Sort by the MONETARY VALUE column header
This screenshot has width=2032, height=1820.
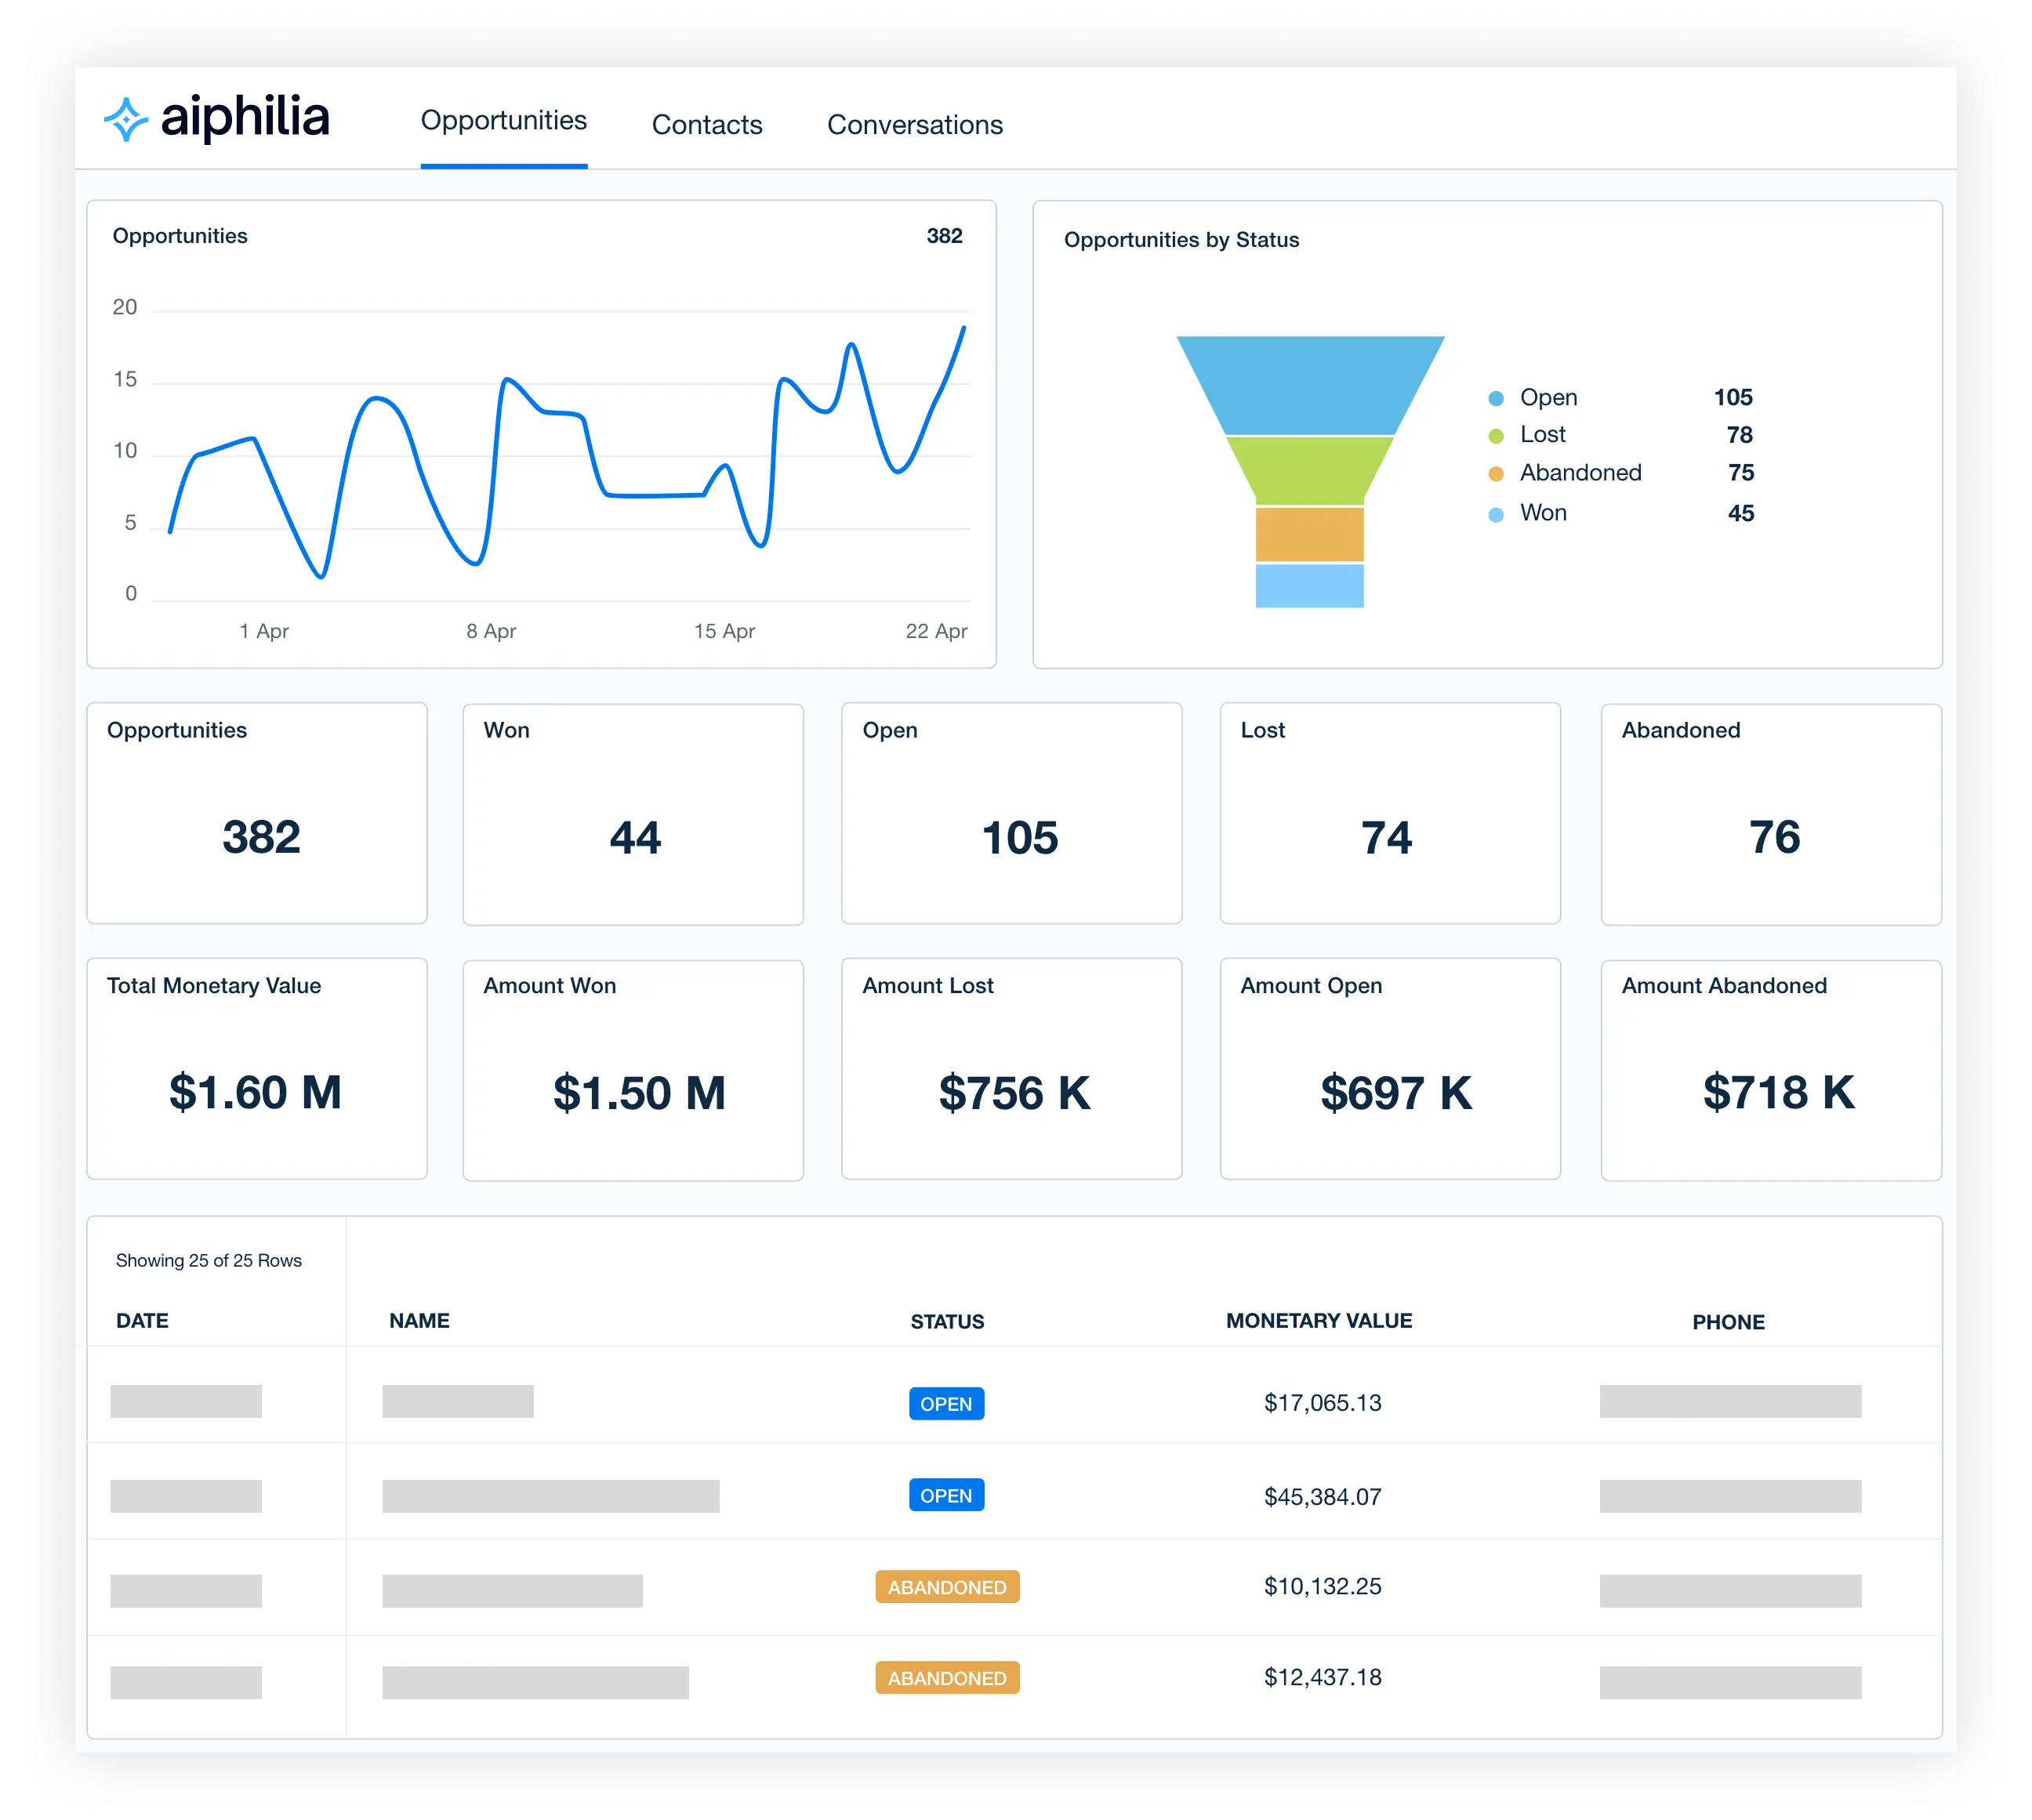(1318, 1321)
